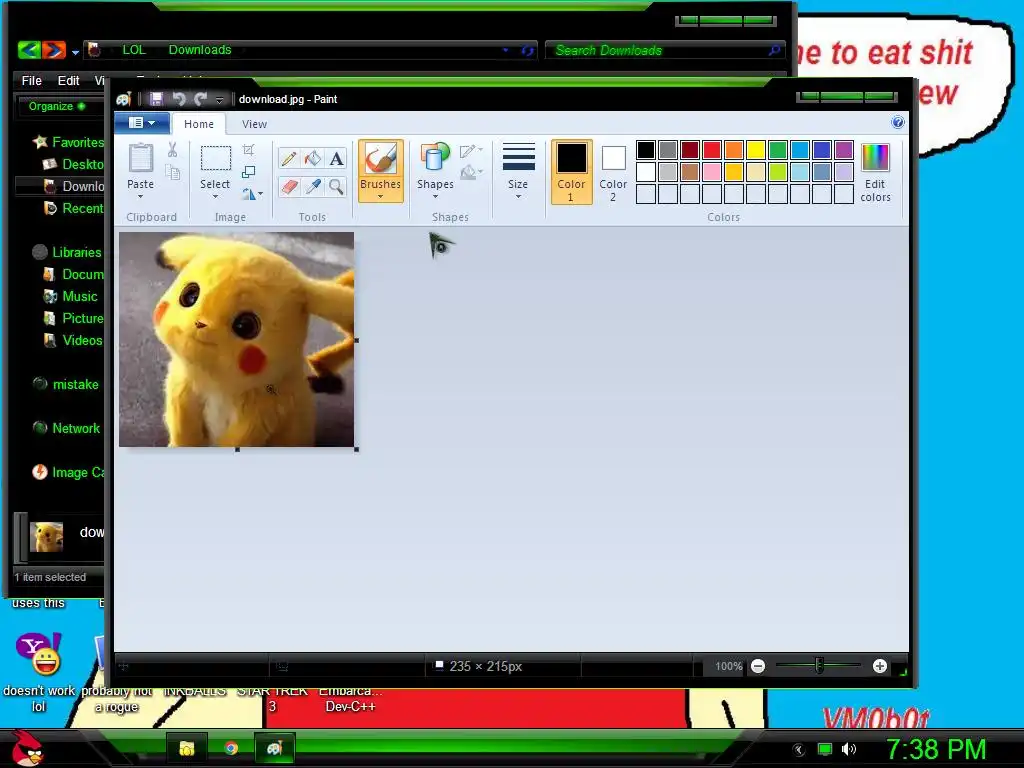Click the Undo arrow in Paint title bar
This screenshot has height=768, width=1024.
tap(179, 99)
